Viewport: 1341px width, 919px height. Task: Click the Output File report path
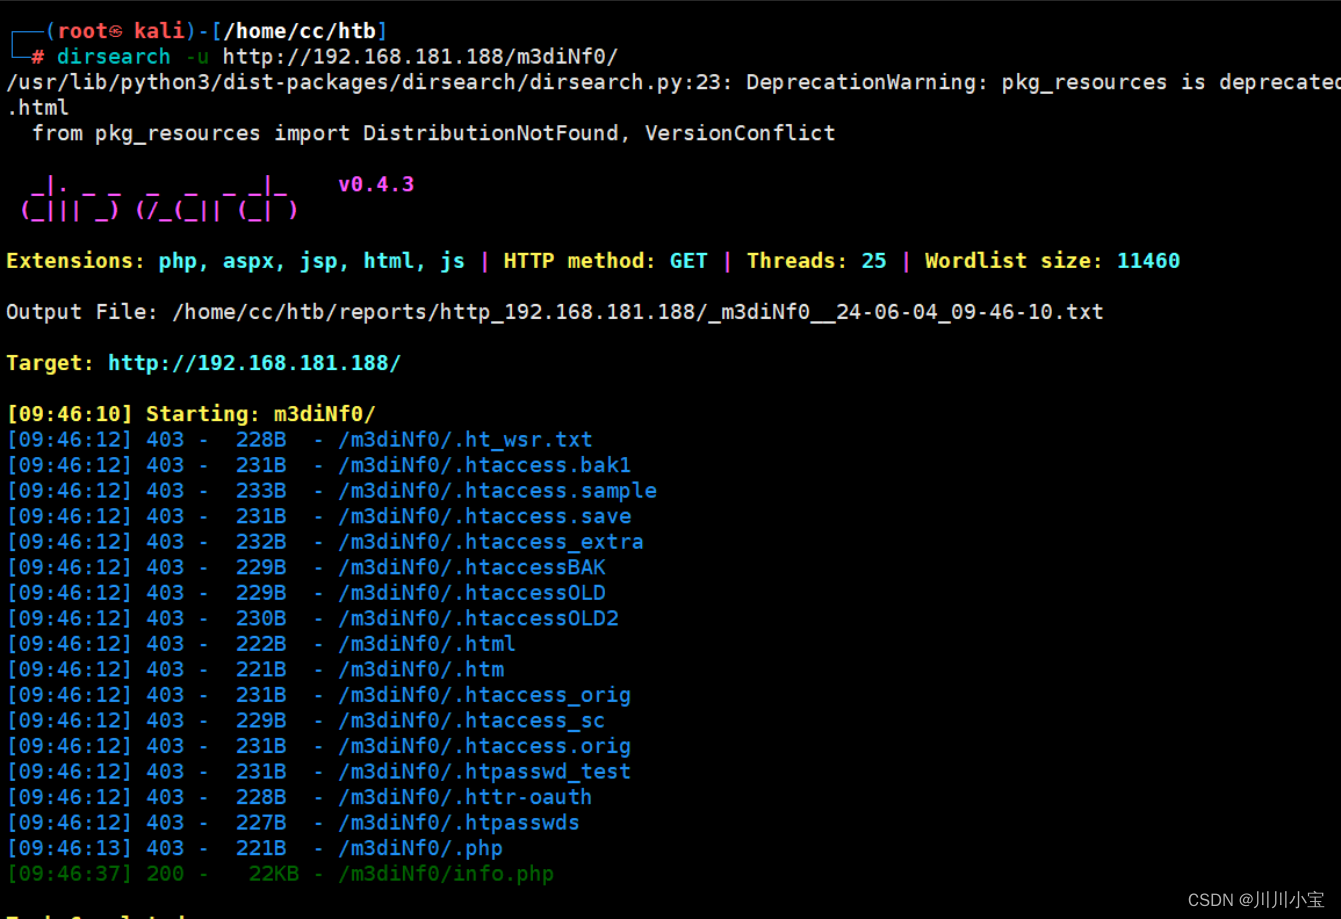point(638,312)
